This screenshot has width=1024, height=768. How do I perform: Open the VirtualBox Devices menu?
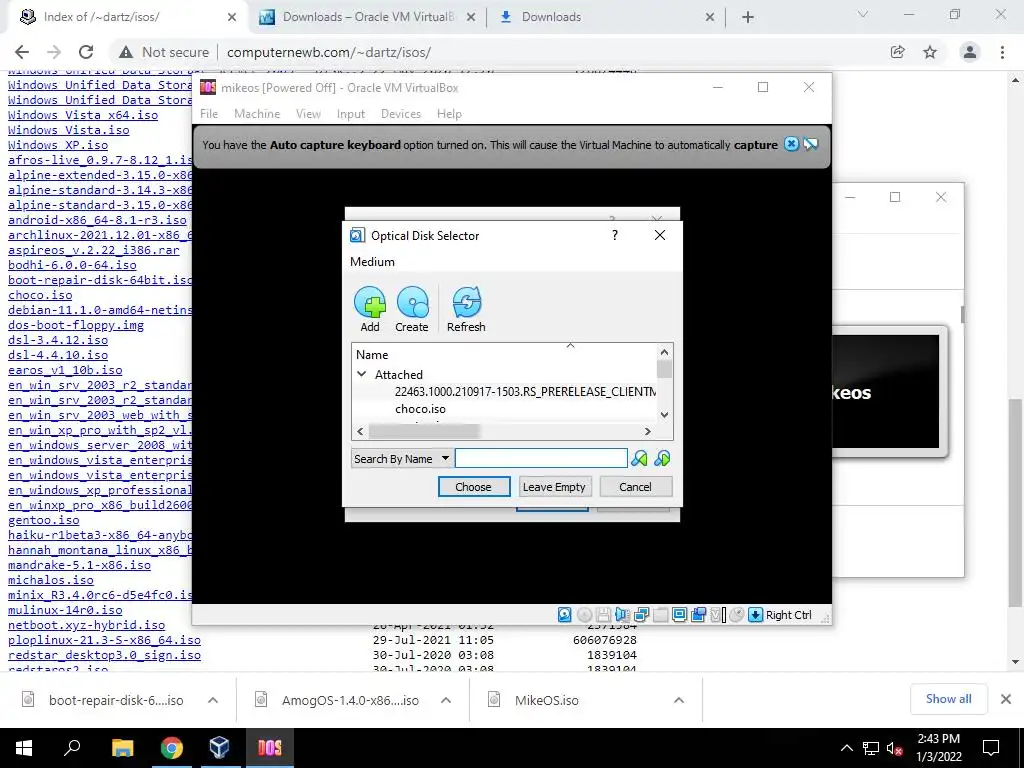(401, 114)
